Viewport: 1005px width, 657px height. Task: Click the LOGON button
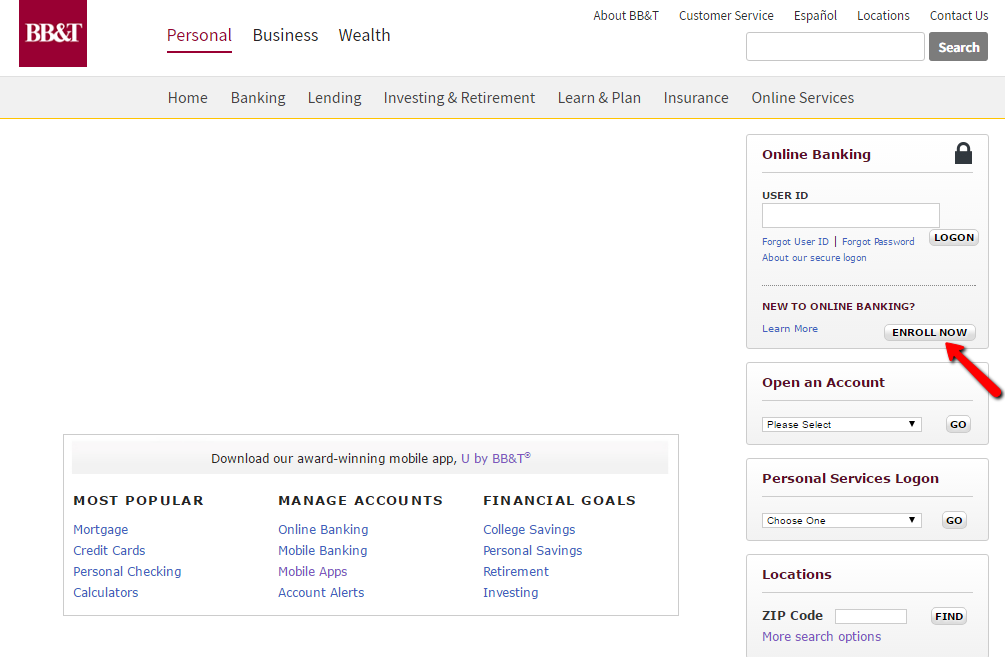tap(954, 237)
